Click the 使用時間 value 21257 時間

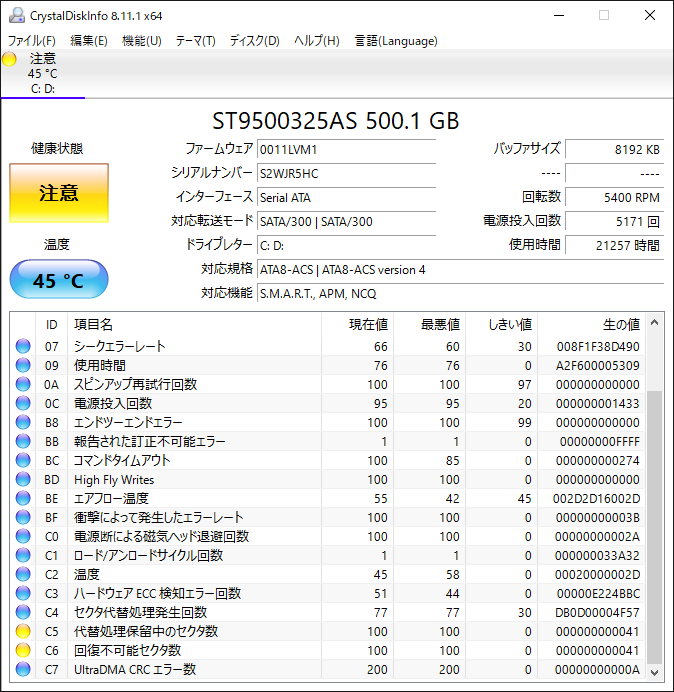click(614, 245)
